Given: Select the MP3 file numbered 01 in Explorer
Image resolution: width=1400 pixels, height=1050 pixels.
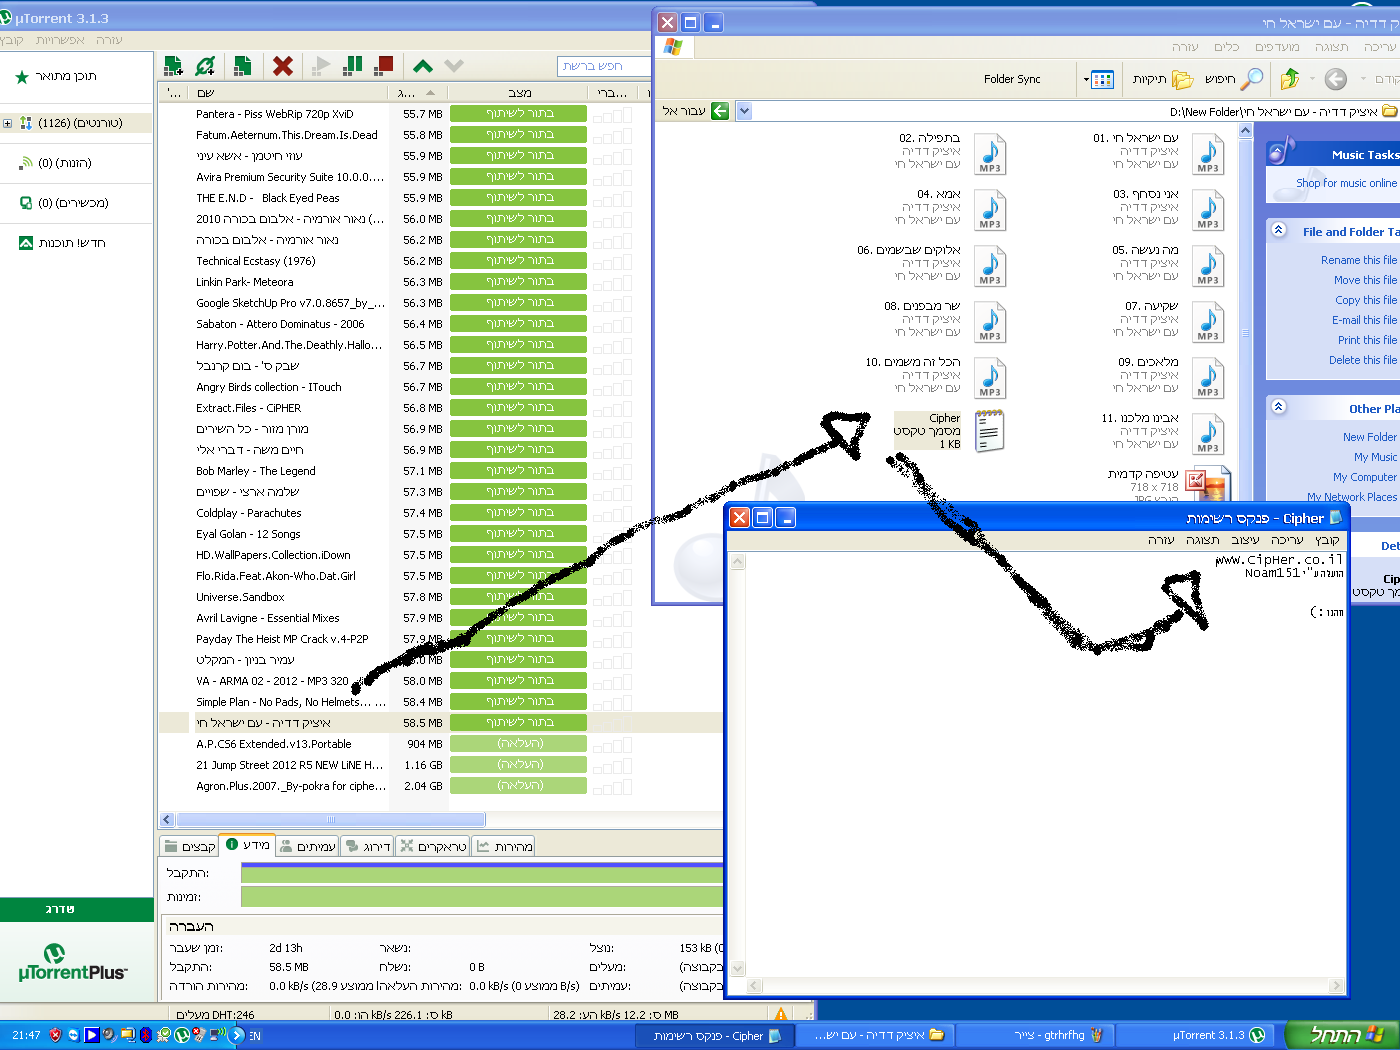Looking at the screenshot, I should pos(1208,154).
